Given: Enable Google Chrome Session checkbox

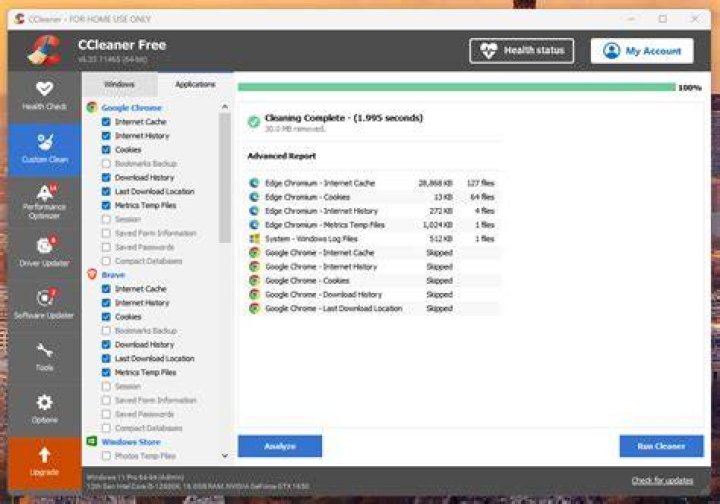Looking at the screenshot, I should (106, 219).
